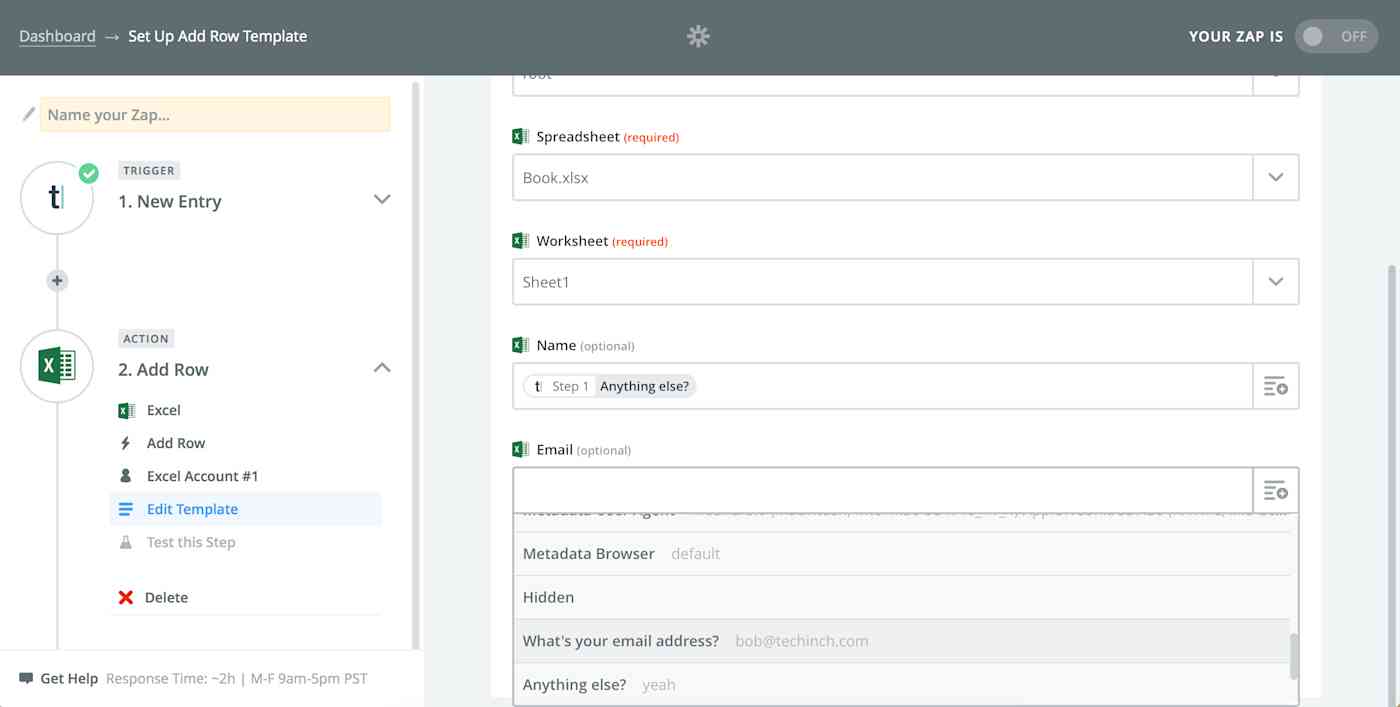Click into the Email input field
The image size is (1400, 707).
tap(883, 490)
